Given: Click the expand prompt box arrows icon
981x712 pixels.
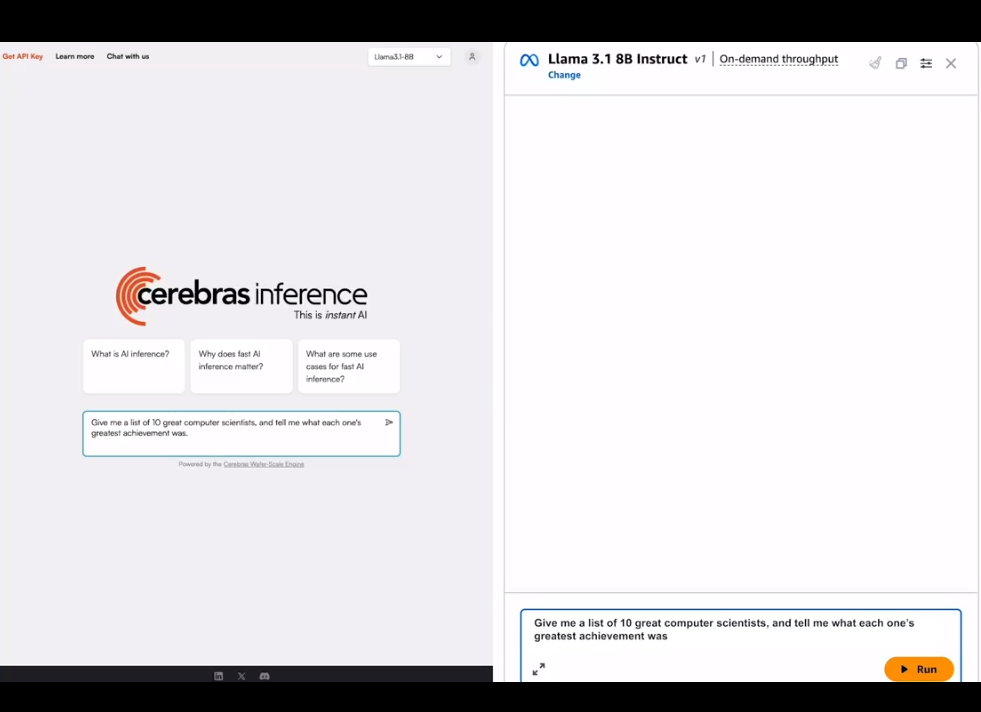Looking at the screenshot, I should coord(539,669).
